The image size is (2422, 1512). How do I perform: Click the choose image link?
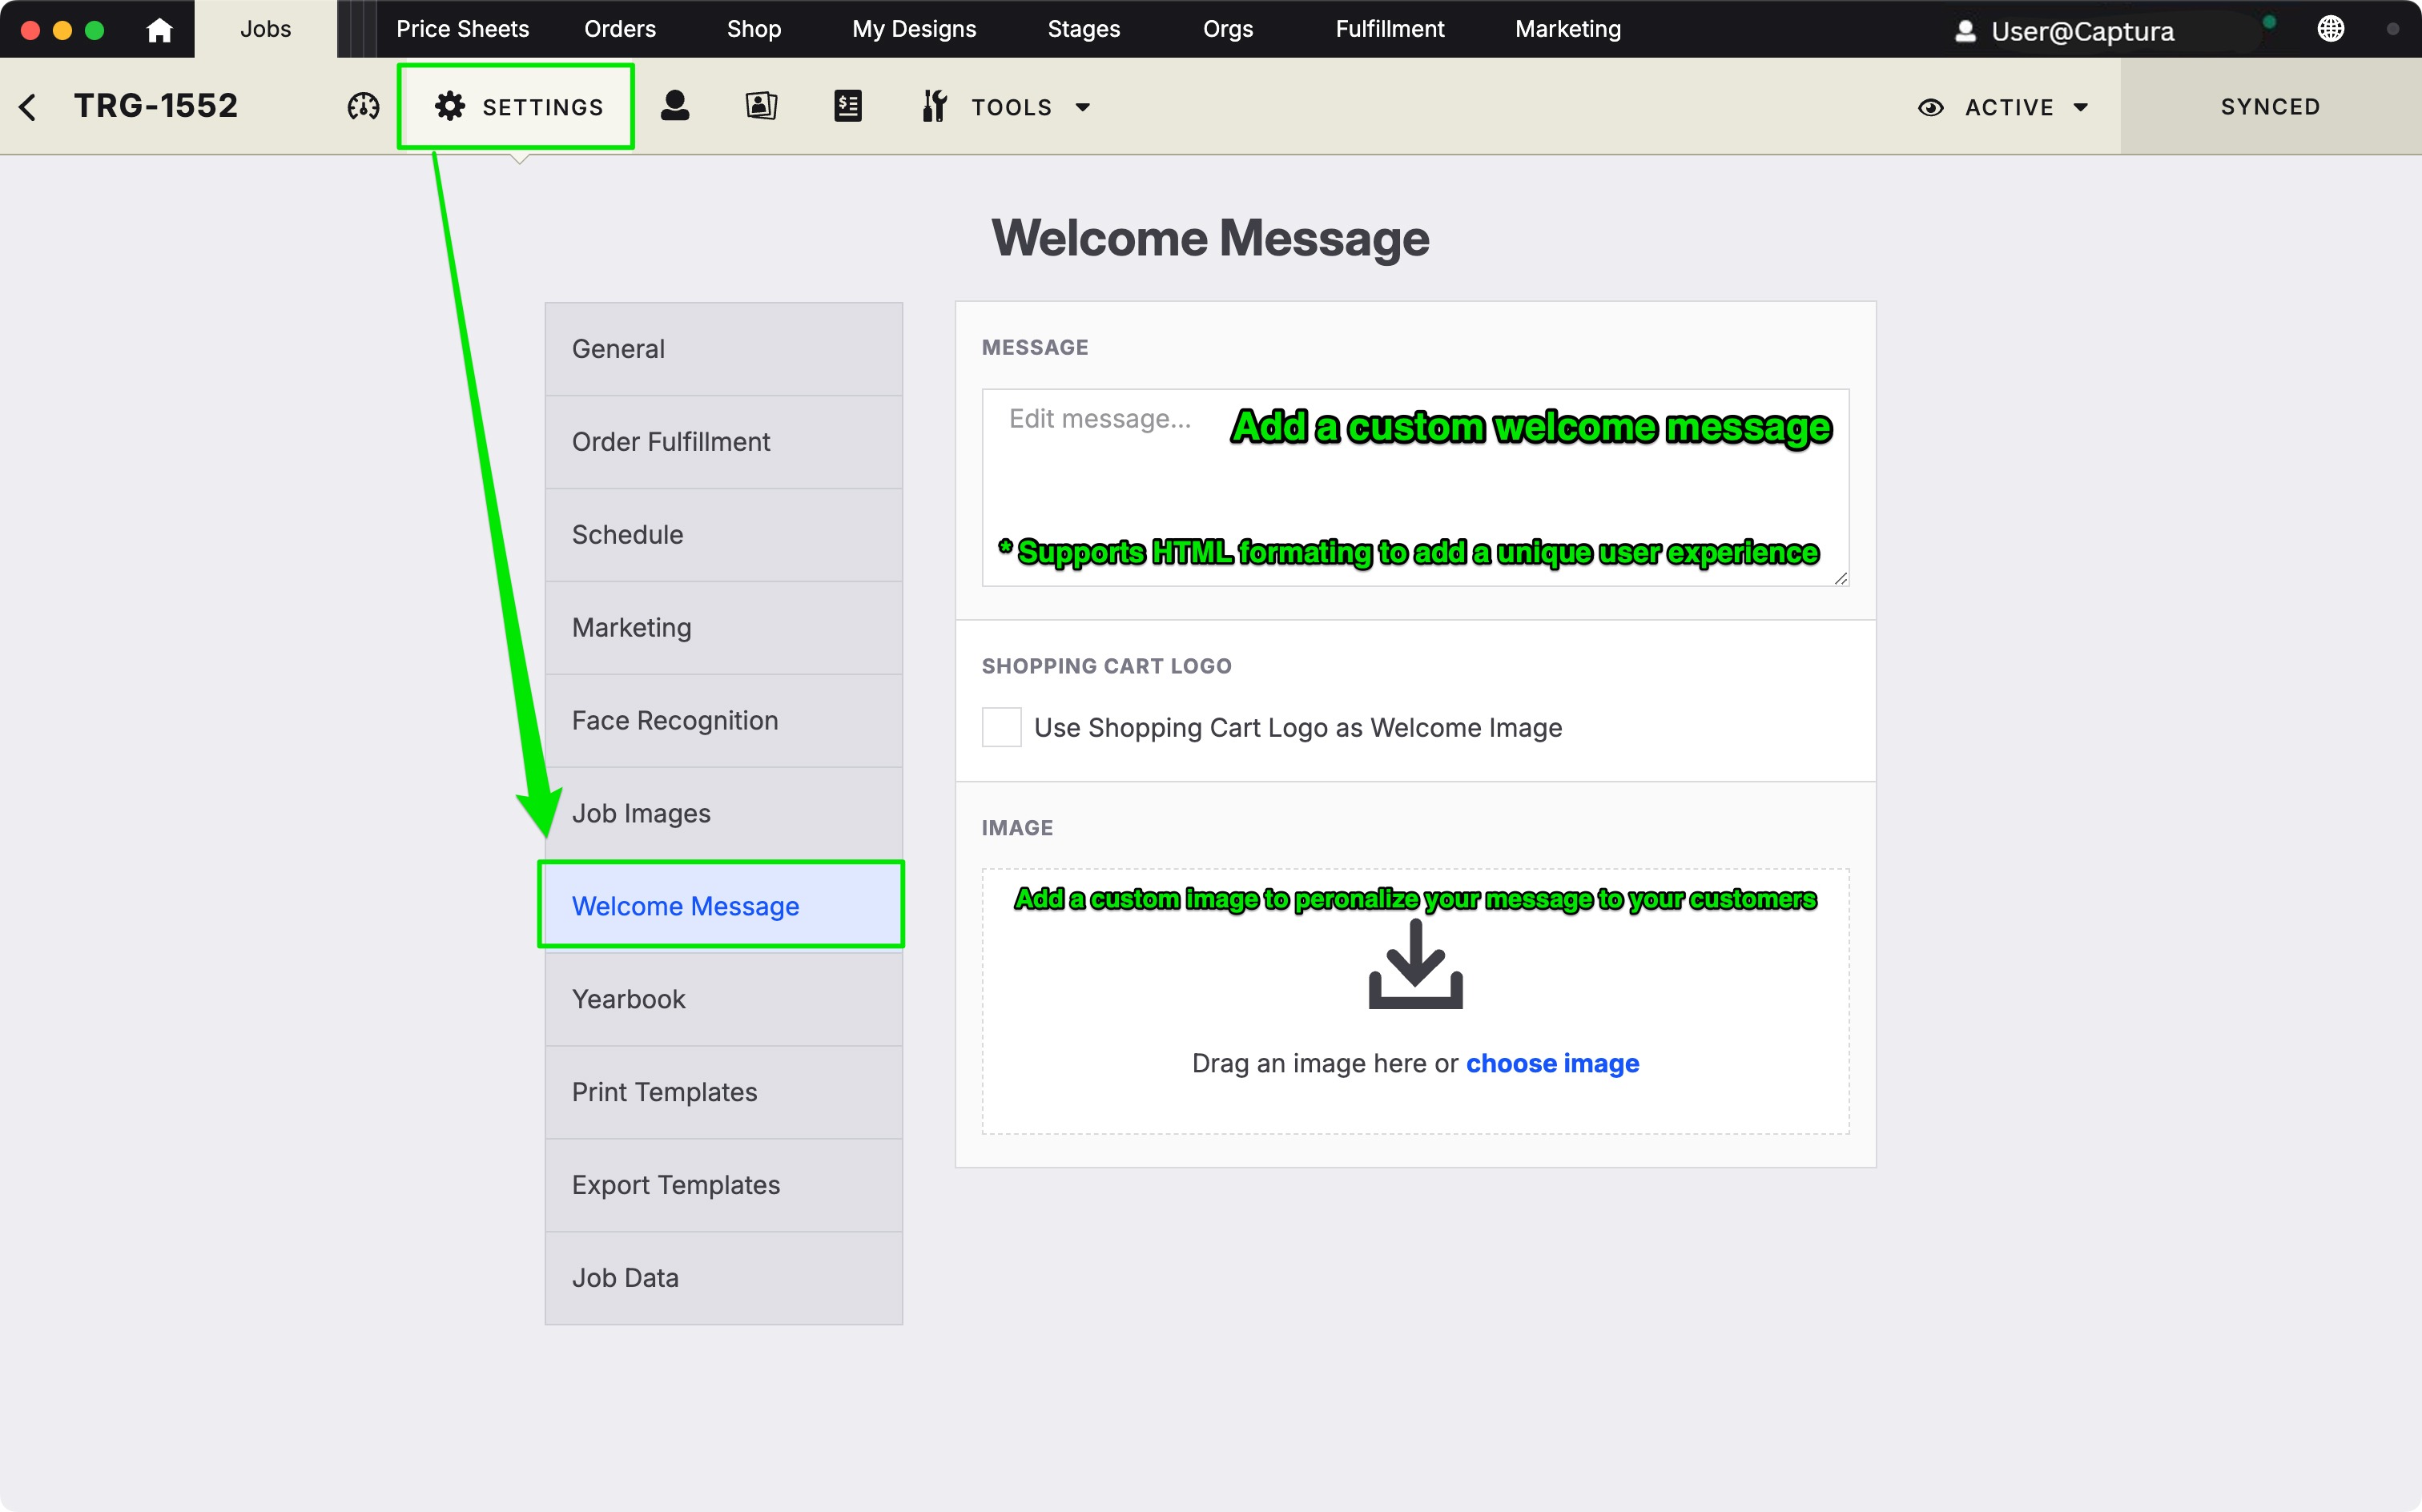click(x=1552, y=1063)
